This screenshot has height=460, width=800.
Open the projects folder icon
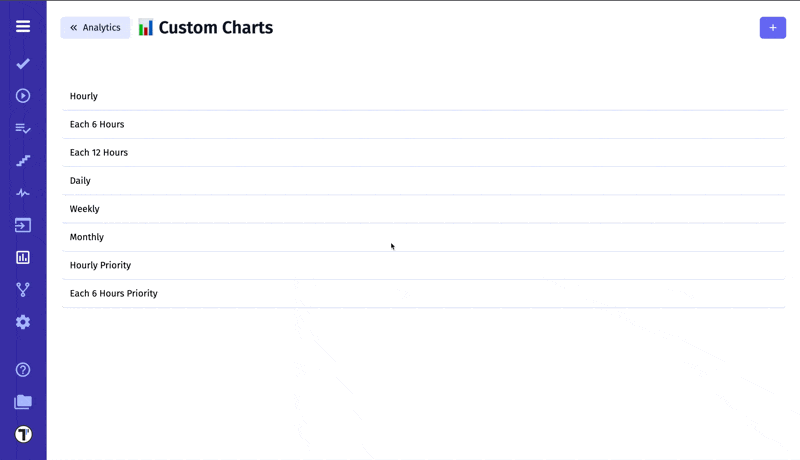point(23,402)
